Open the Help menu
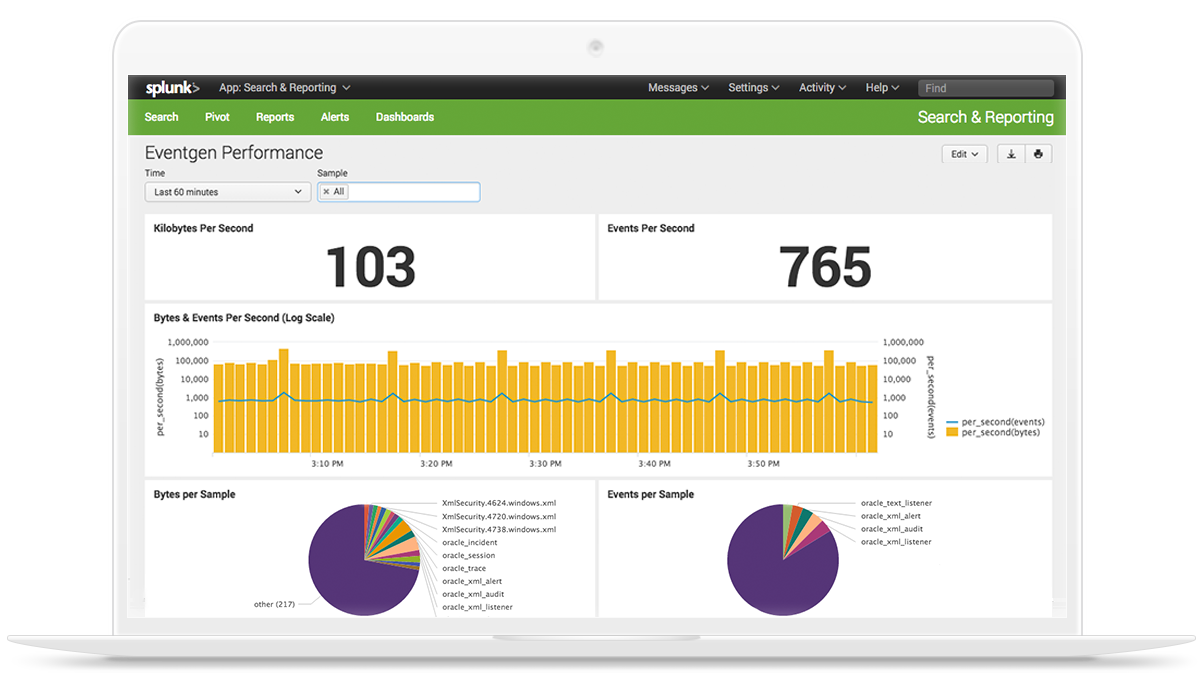Screen dimensions: 1200x684 tap(882, 88)
